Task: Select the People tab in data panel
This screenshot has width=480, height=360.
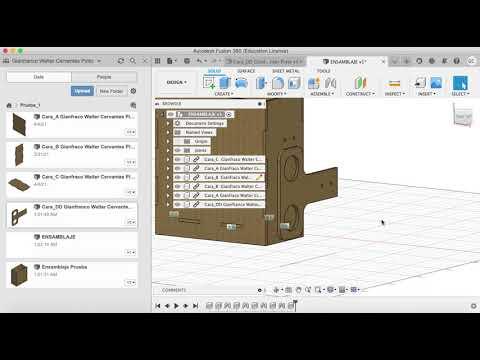Action: (x=104, y=77)
